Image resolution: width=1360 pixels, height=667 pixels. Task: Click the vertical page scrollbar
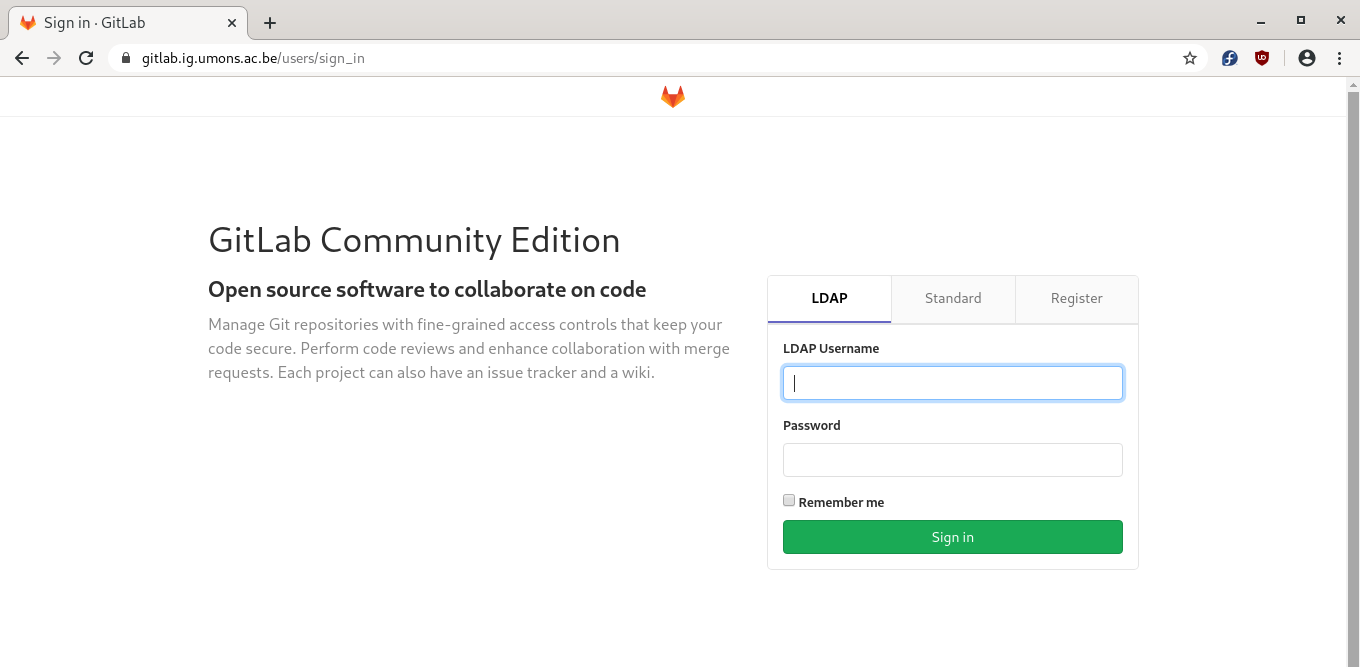1353,370
